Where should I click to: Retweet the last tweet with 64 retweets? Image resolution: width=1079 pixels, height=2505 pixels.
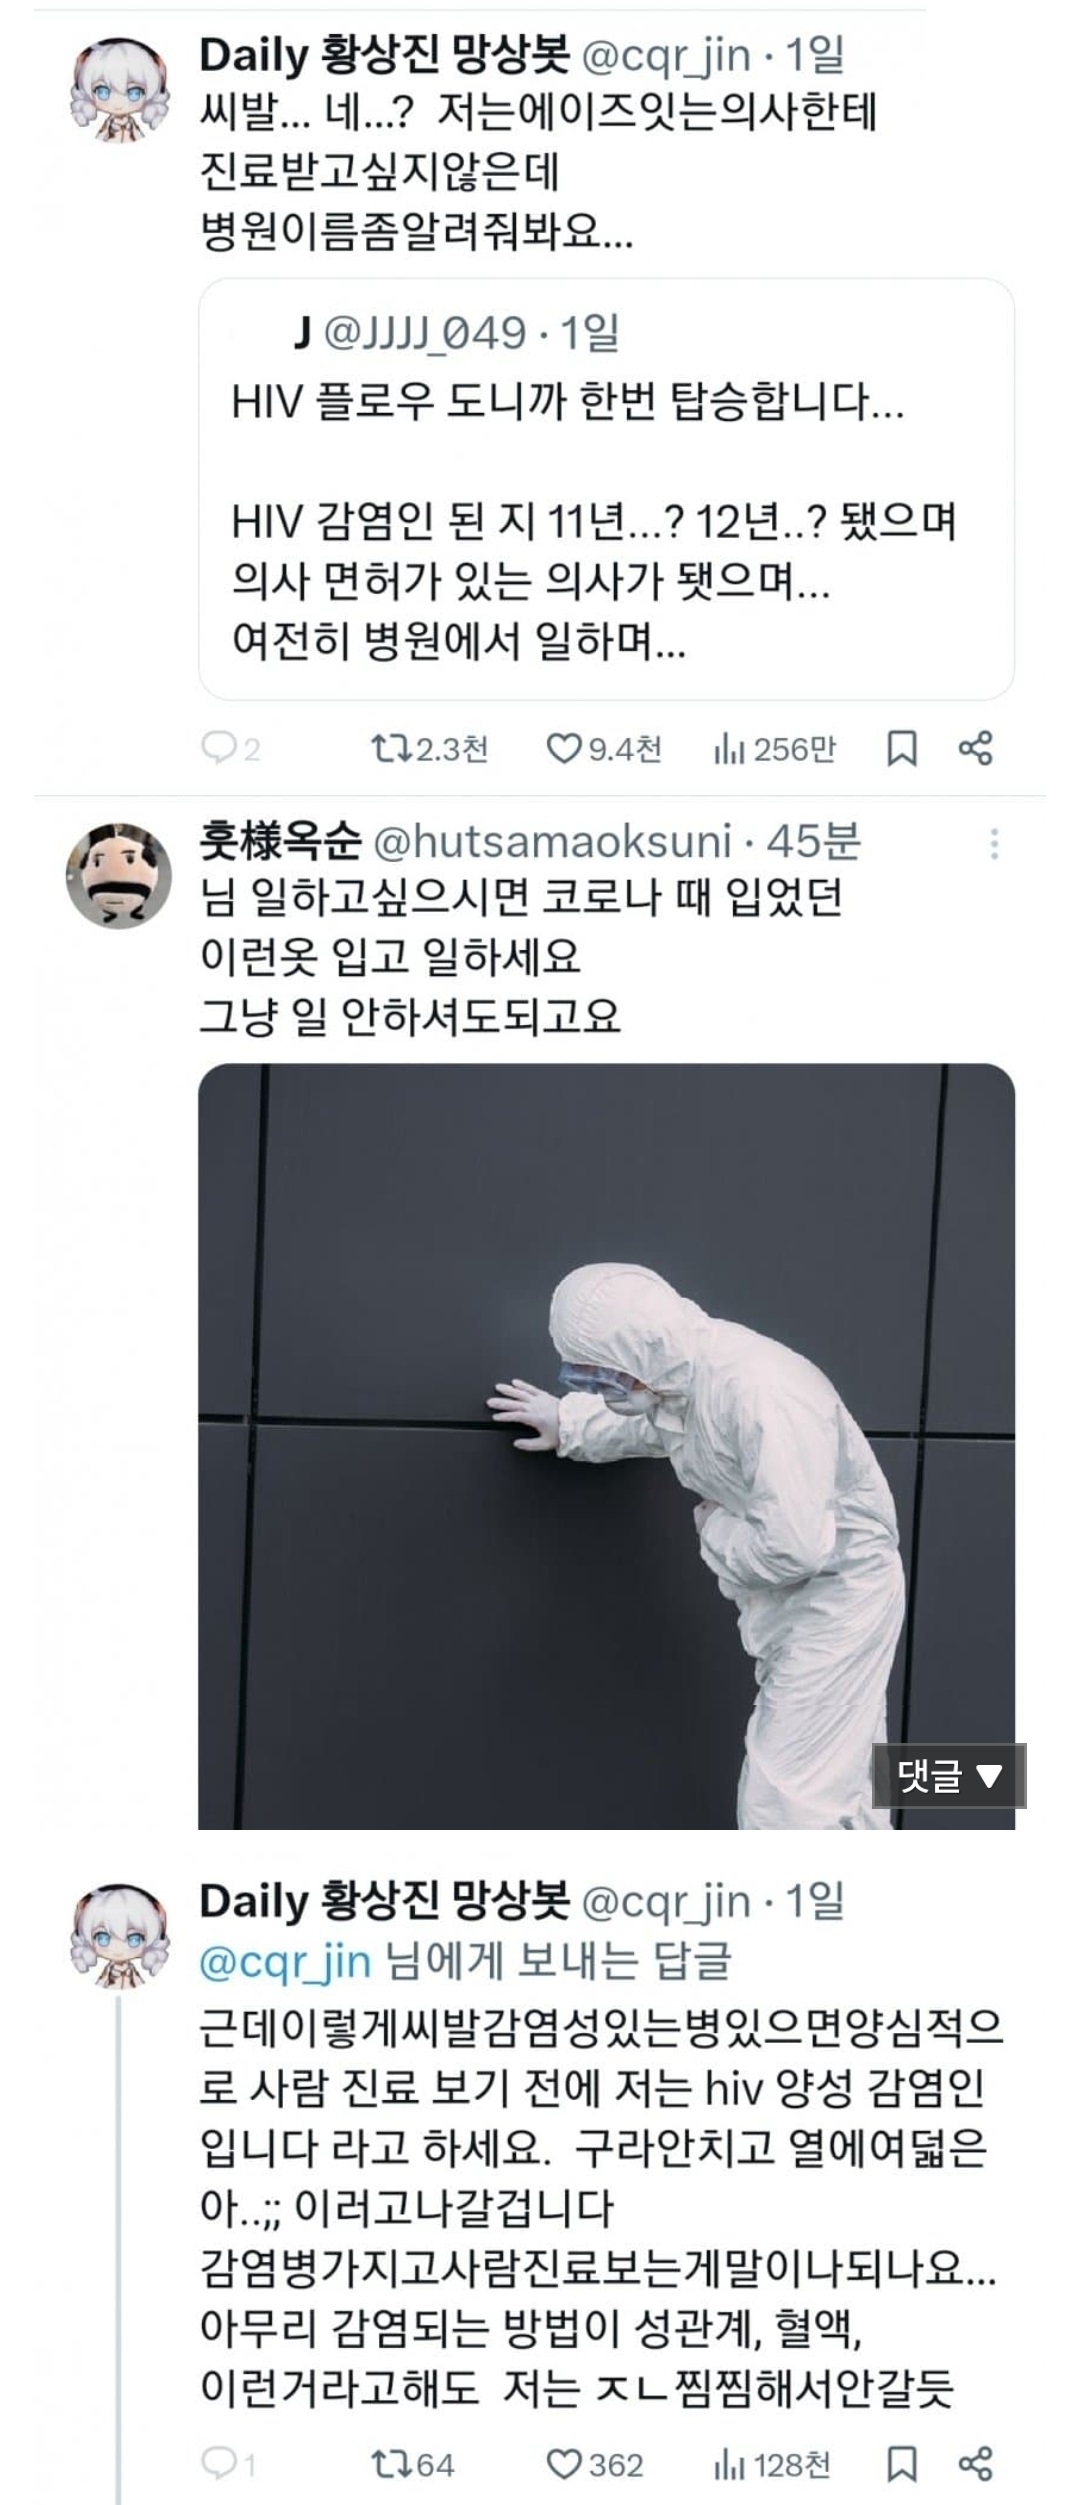tap(412, 2465)
